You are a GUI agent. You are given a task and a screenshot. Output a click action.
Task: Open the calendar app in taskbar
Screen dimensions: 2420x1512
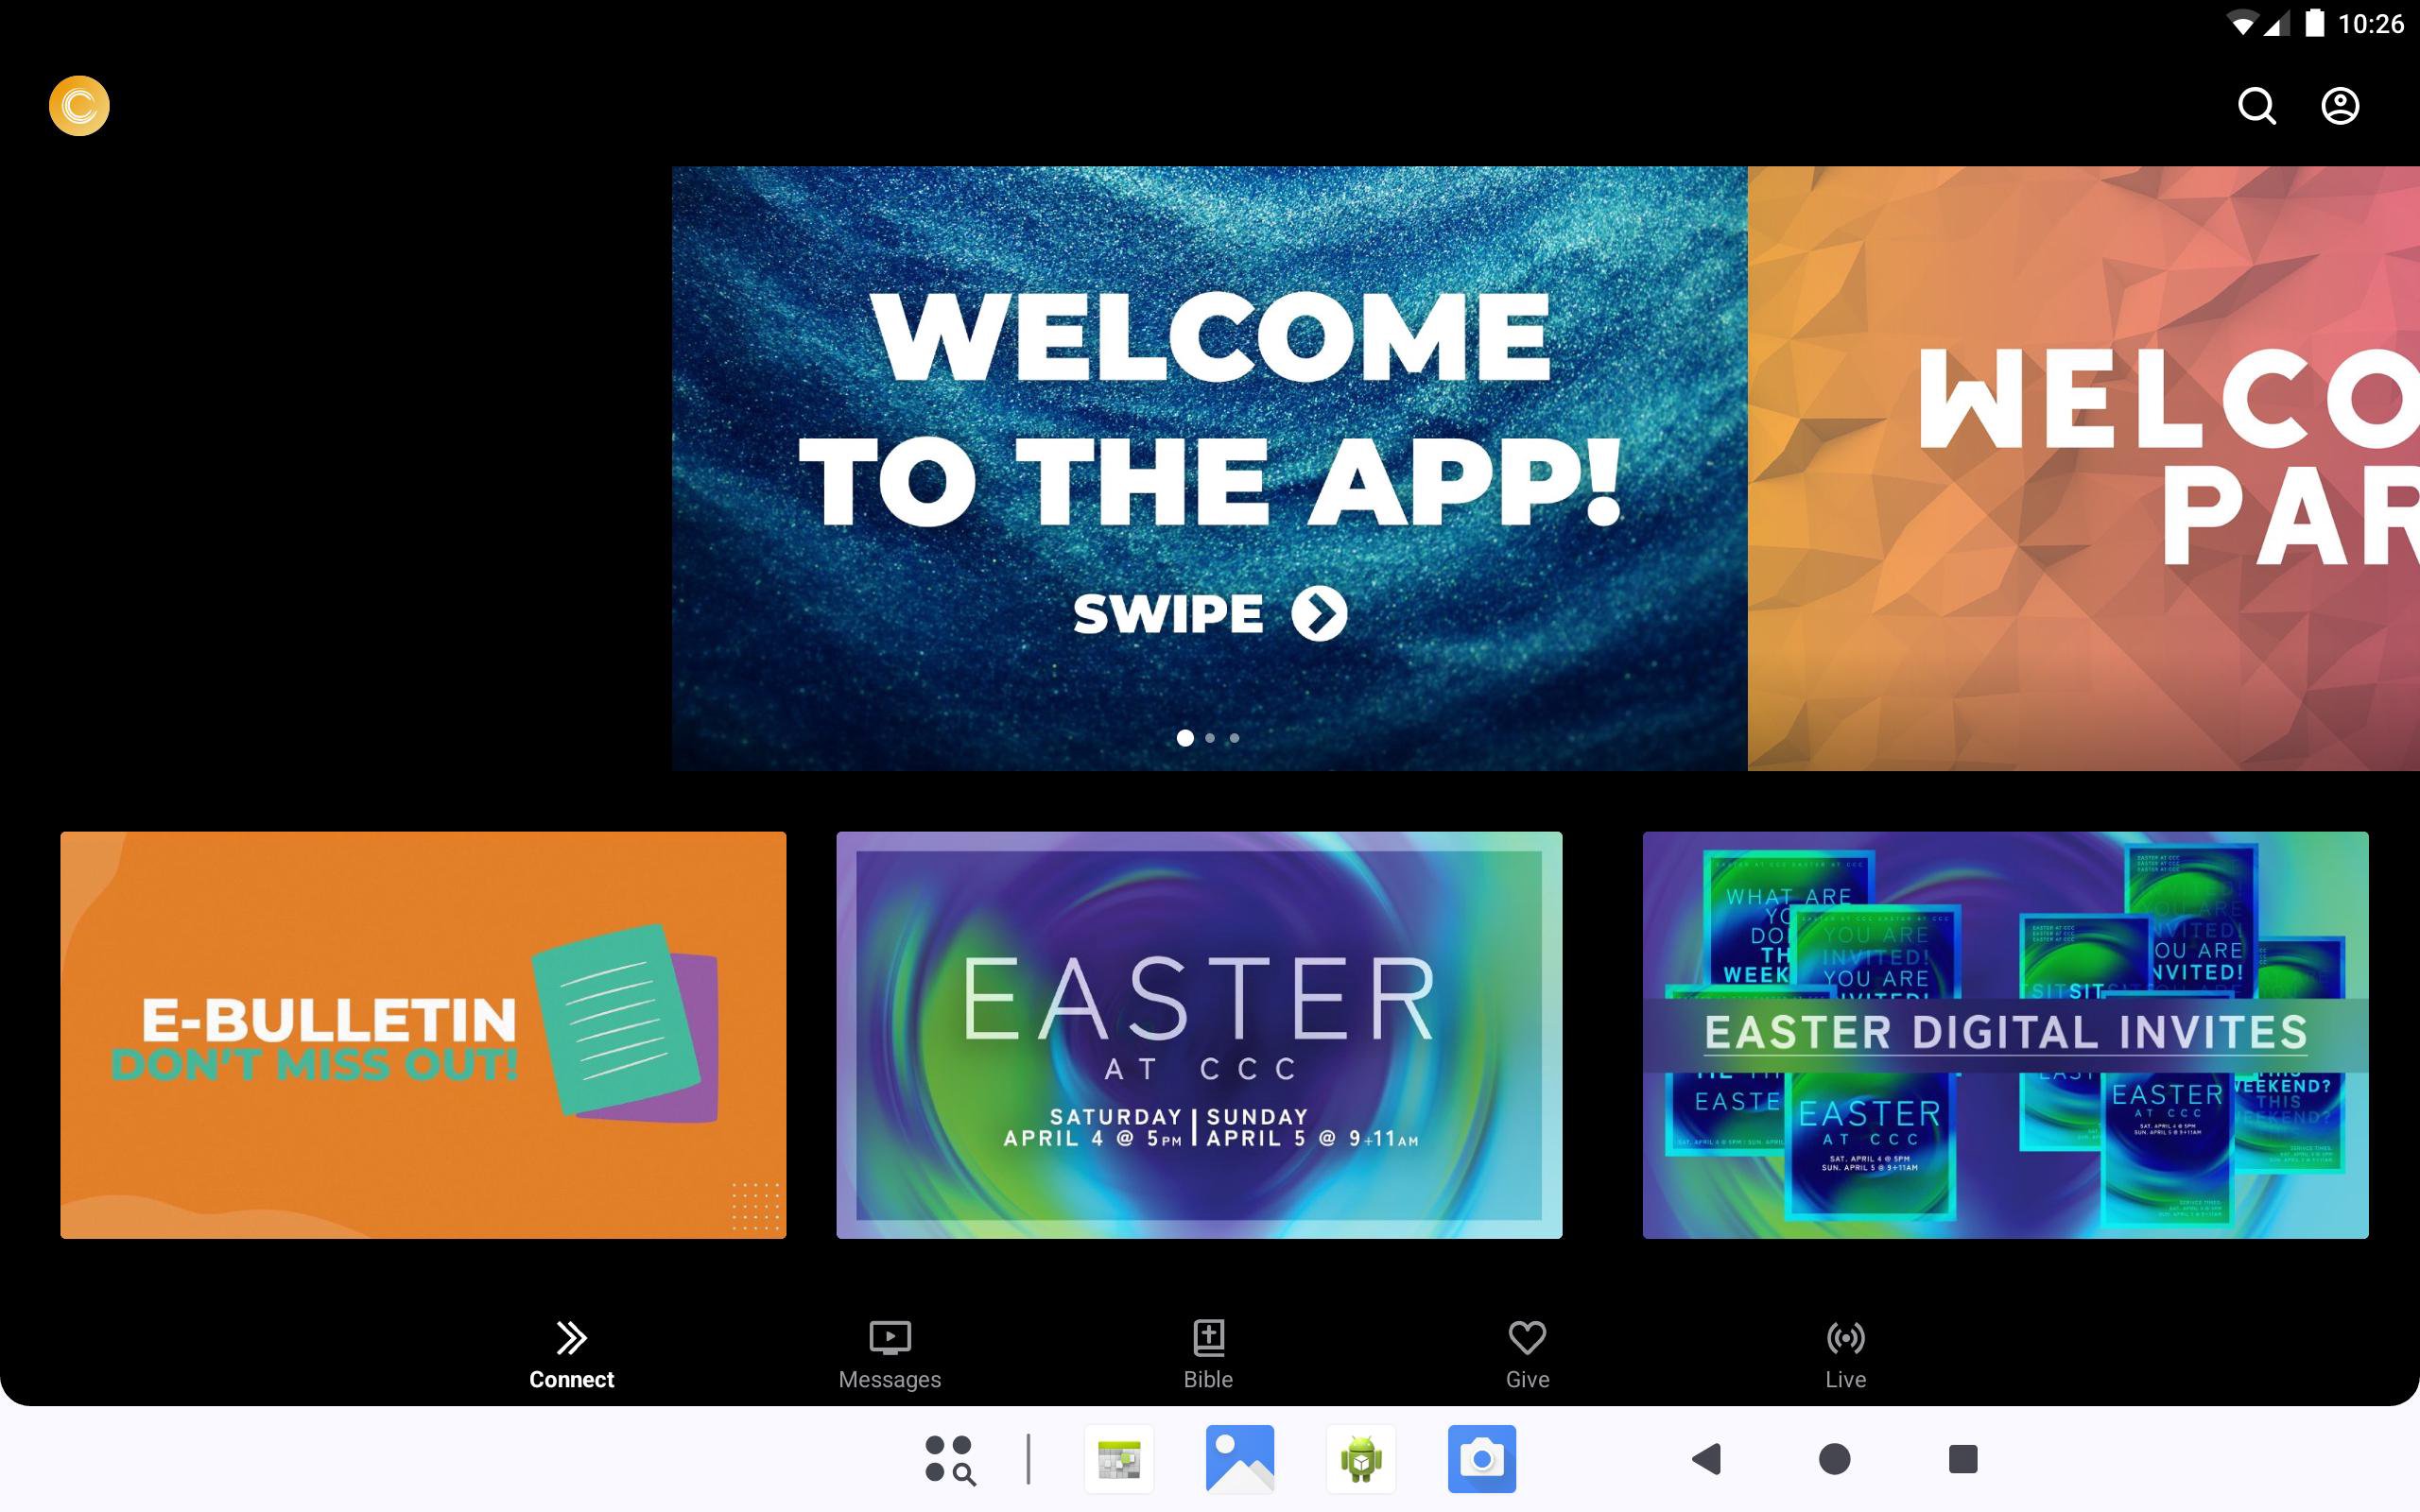click(1119, 1459)
